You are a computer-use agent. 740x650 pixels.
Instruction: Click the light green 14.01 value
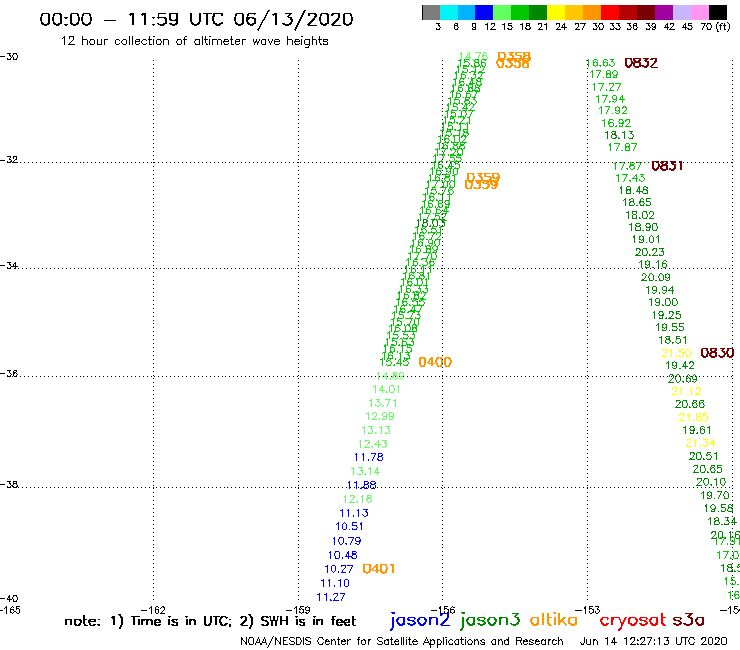click(386, 389)
